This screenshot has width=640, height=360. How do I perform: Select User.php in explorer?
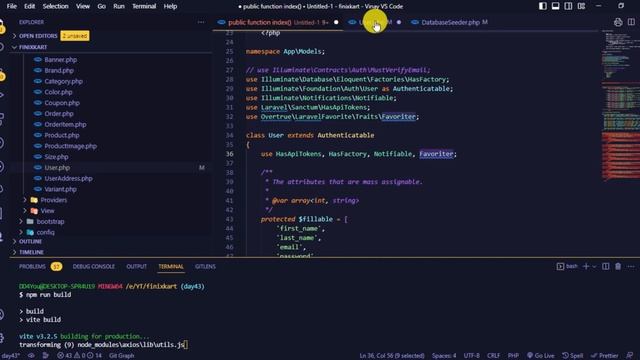(x=57, y=168)
